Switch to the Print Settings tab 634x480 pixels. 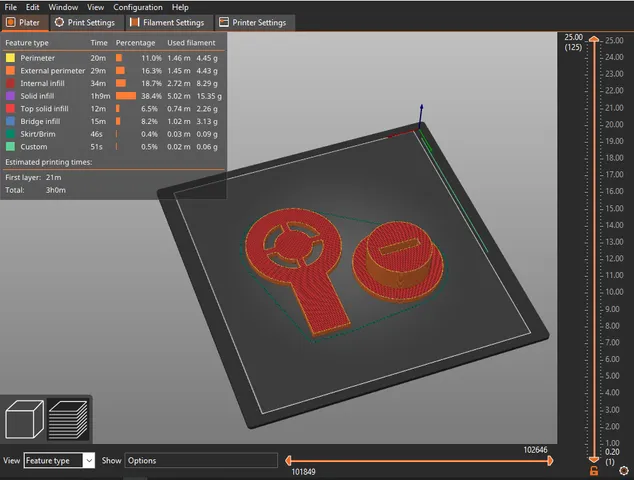85,23
